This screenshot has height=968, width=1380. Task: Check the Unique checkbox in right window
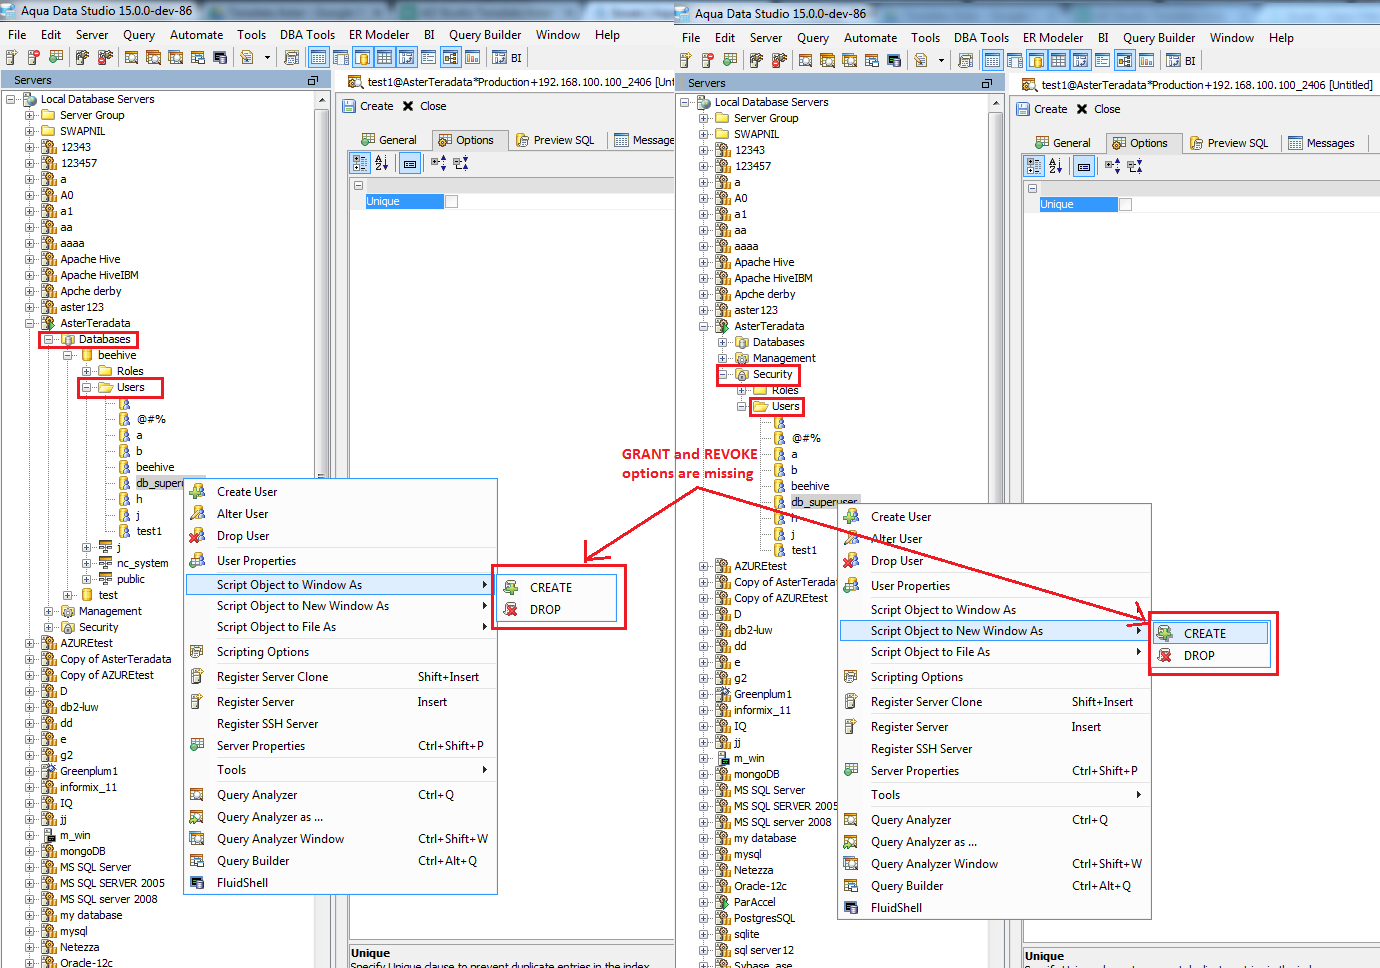coord(1125,204)
